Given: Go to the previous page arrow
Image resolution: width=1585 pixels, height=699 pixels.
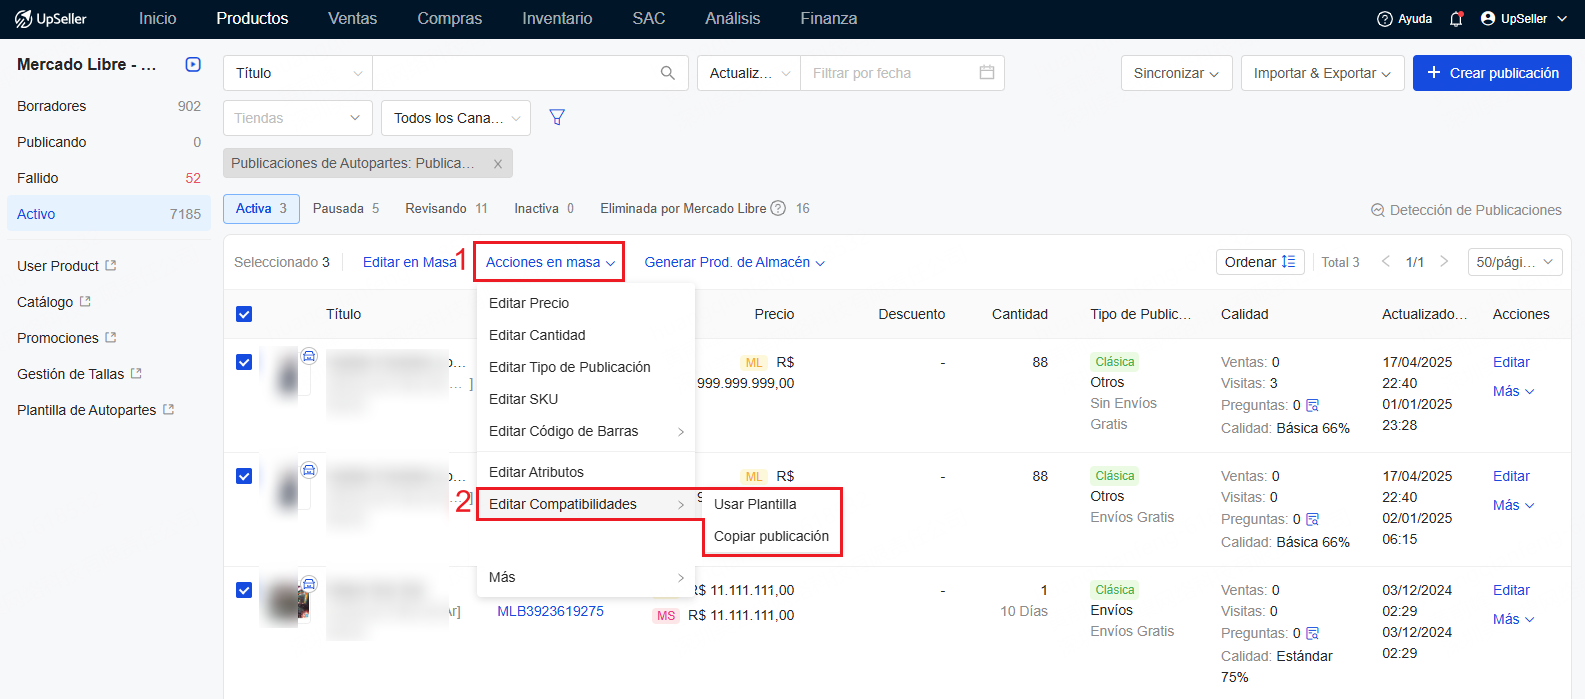Looking at the screenshot, I should 1386,262.
